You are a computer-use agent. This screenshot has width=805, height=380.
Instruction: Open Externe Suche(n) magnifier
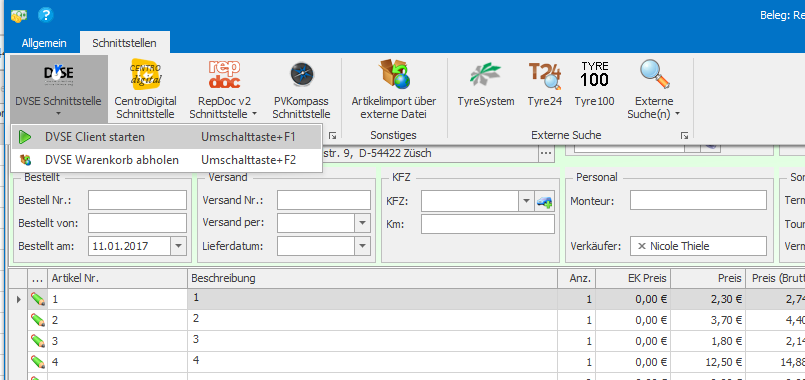(x=654, y=88)
